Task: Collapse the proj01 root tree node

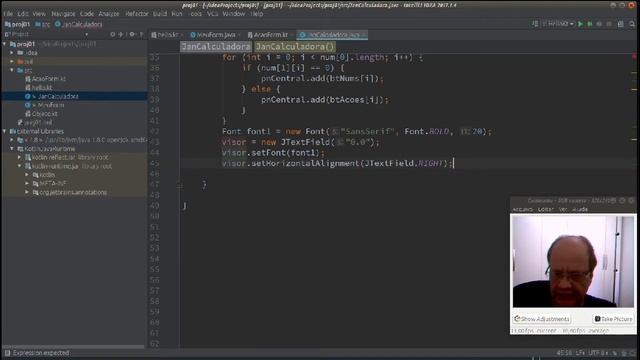Action: [x=5, y=44]
